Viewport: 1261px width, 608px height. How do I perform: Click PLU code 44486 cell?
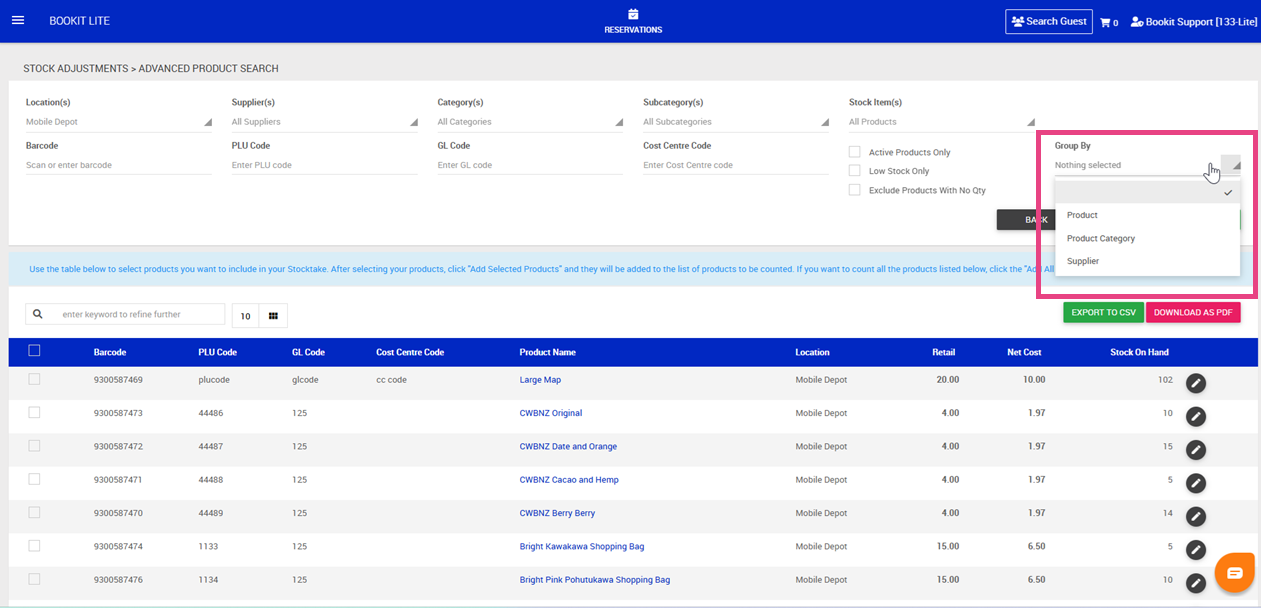(211, 413)
